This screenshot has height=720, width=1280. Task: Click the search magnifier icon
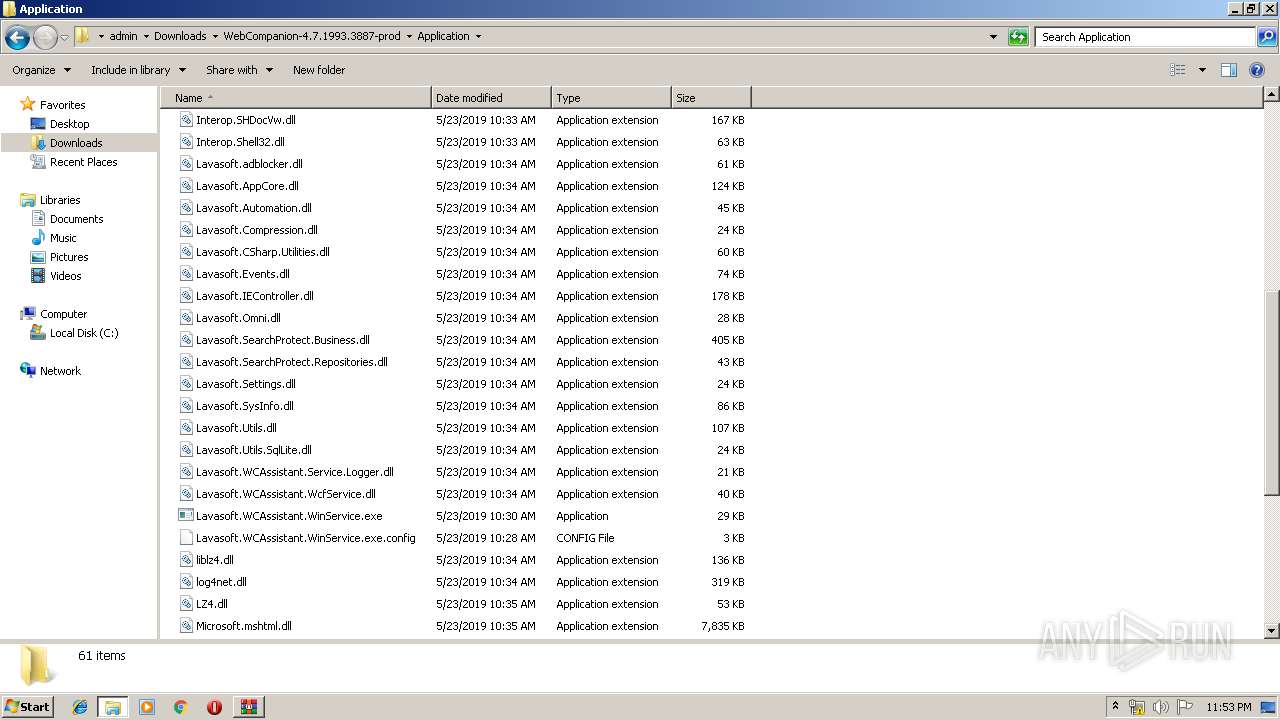(1266, 37)
